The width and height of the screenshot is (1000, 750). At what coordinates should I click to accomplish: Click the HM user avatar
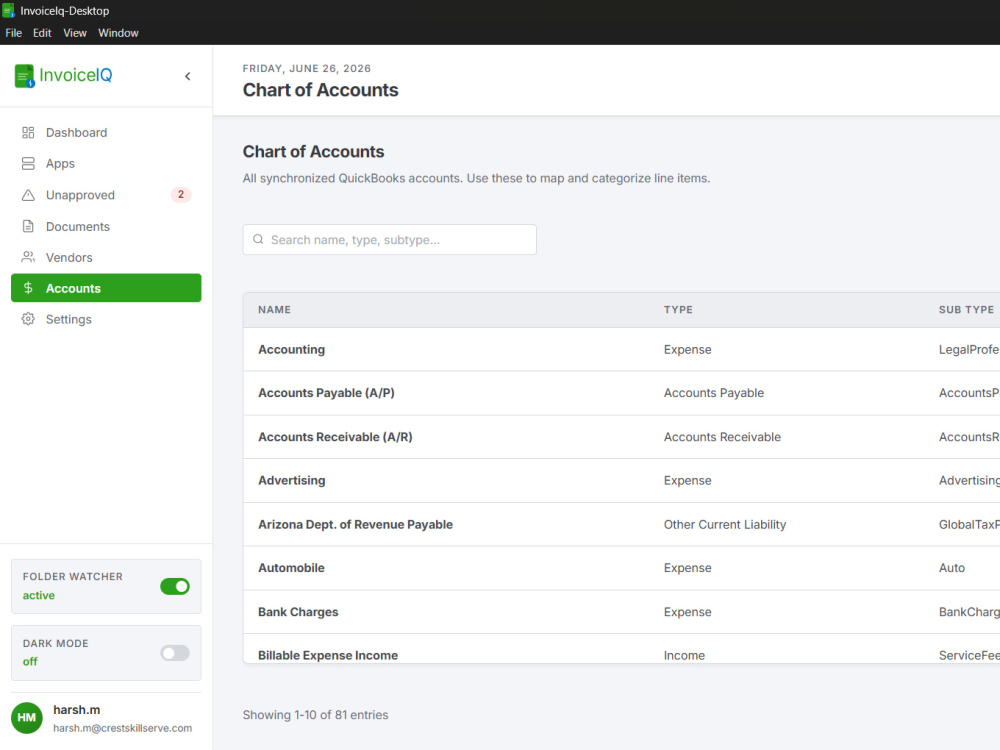tap(27, 717)
